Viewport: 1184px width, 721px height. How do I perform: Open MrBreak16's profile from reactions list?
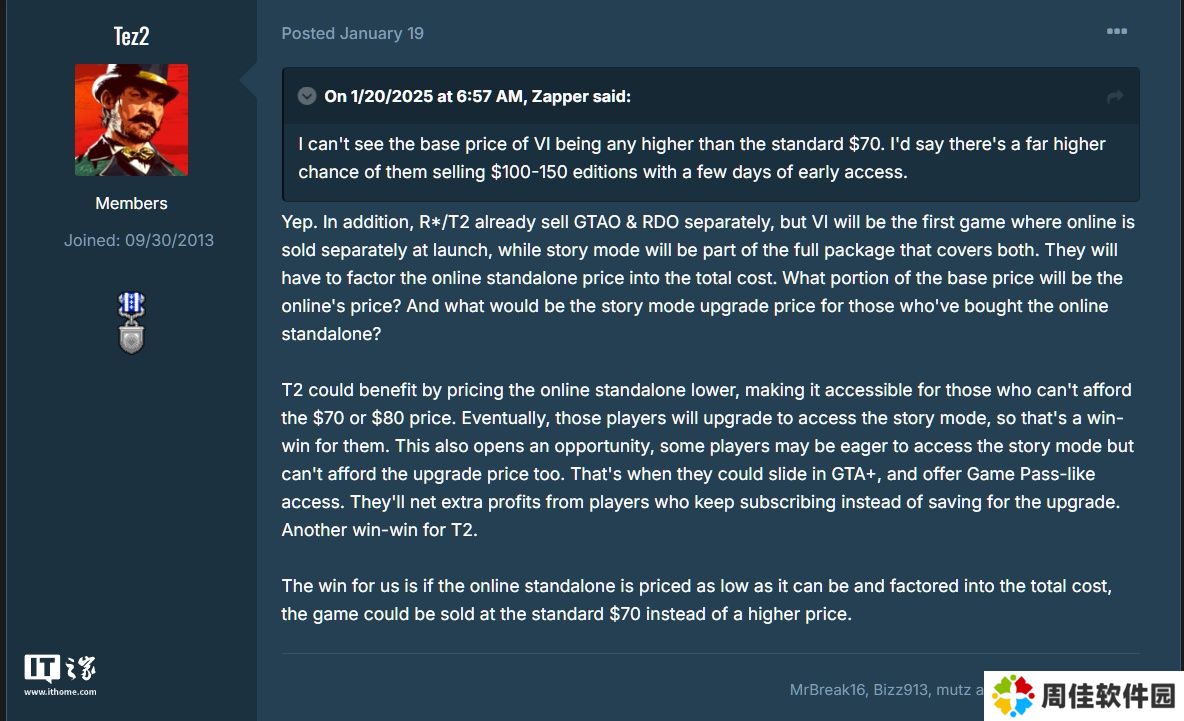827,689
